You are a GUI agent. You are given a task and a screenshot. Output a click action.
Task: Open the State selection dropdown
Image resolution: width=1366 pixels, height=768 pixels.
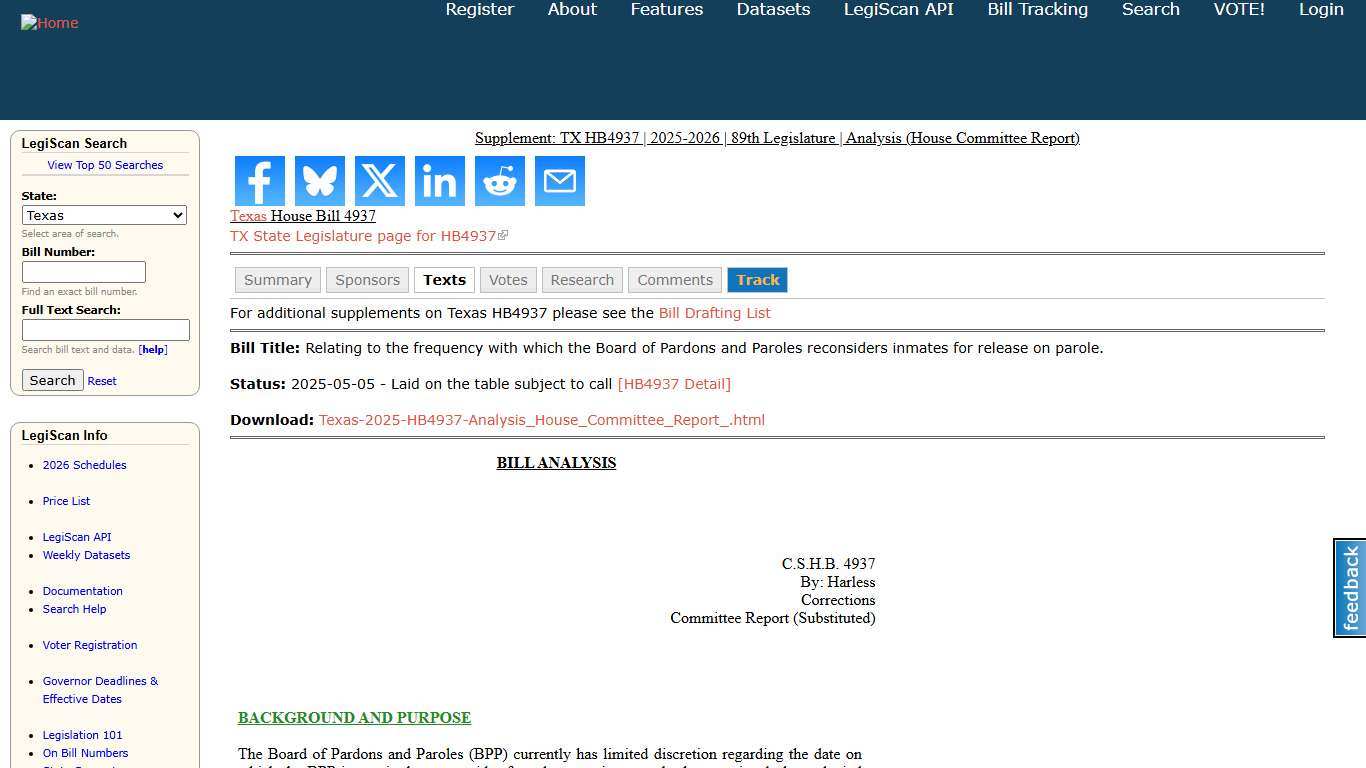(104, 215)
